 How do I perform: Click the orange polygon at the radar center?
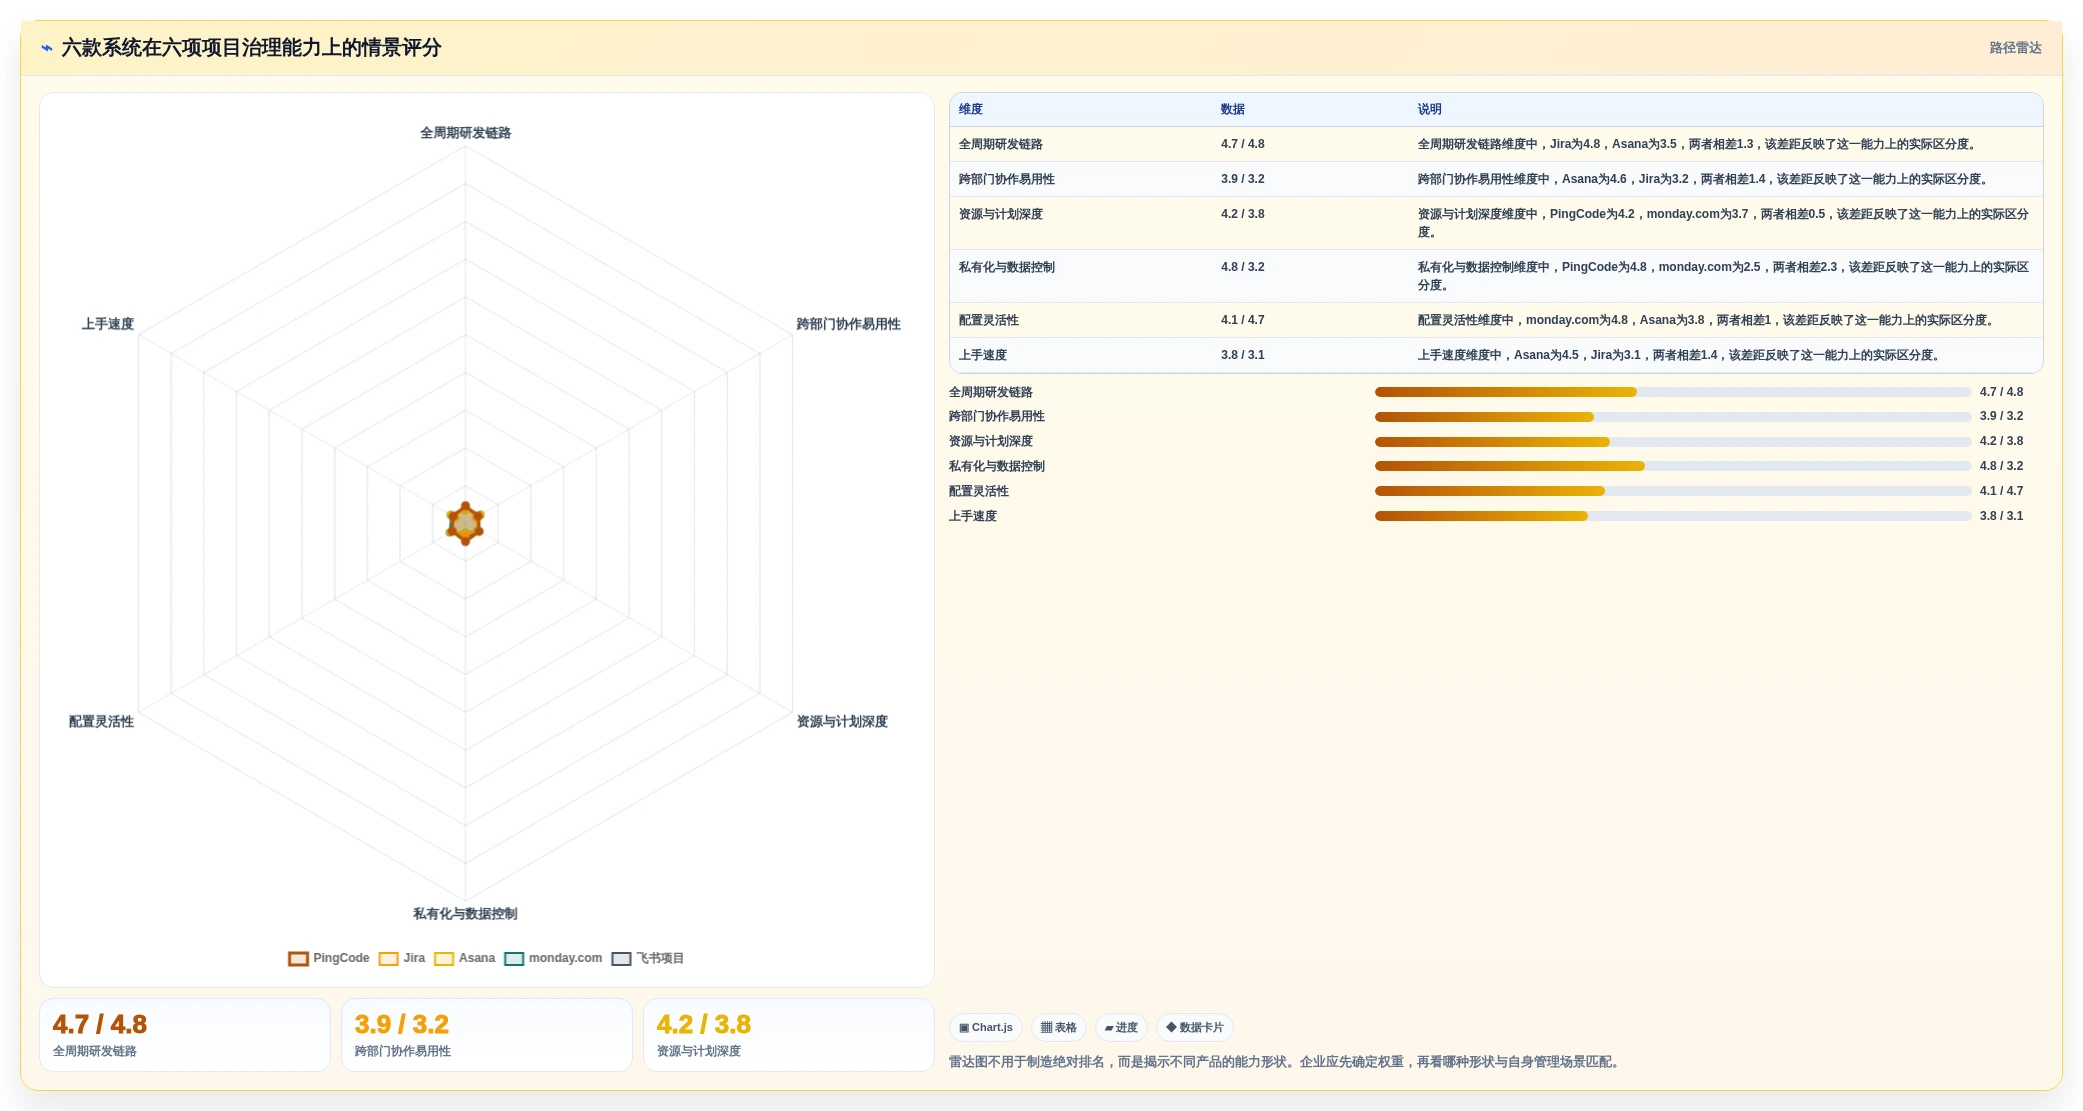[x=465, y=524]
